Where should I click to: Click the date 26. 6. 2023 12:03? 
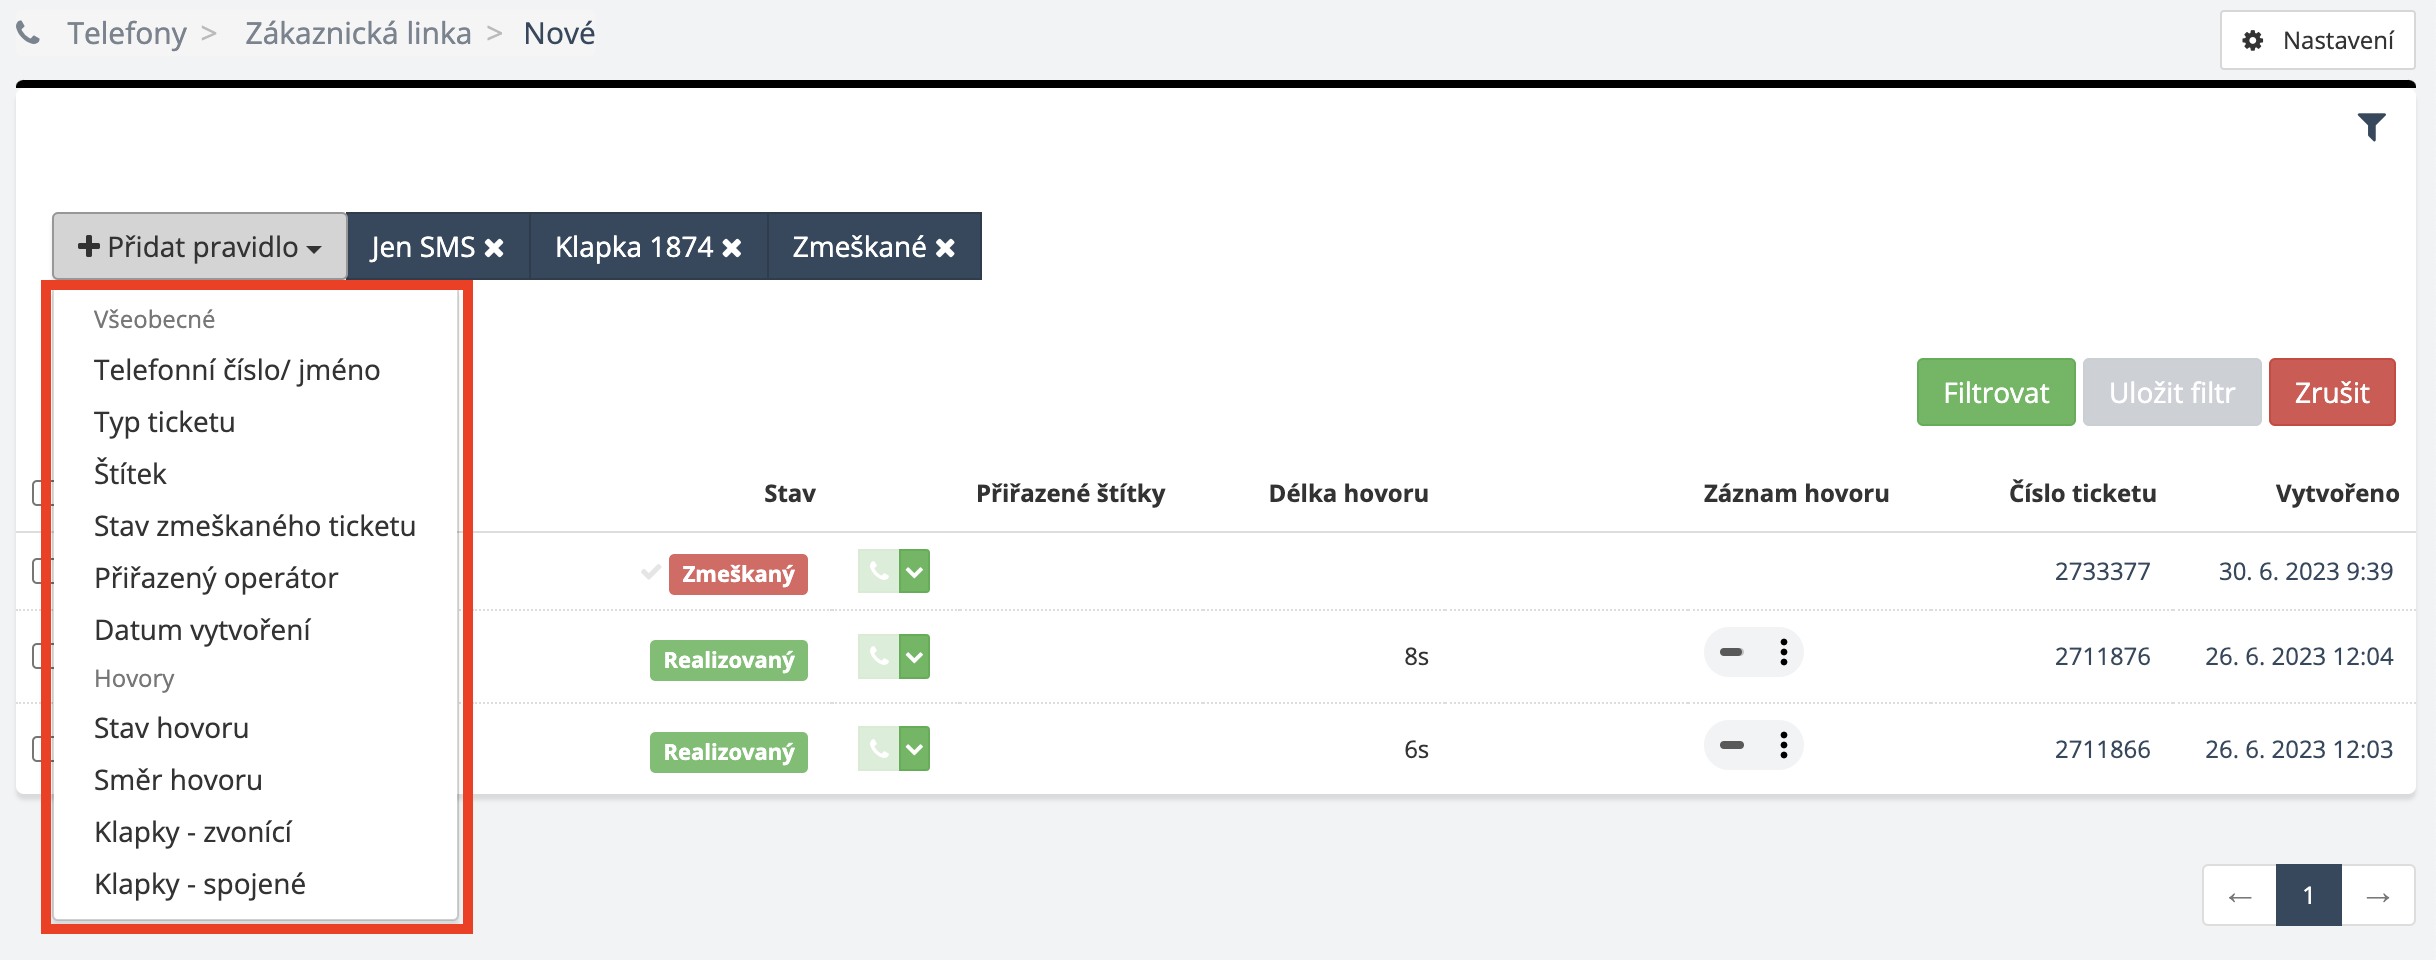point(2299,749)
